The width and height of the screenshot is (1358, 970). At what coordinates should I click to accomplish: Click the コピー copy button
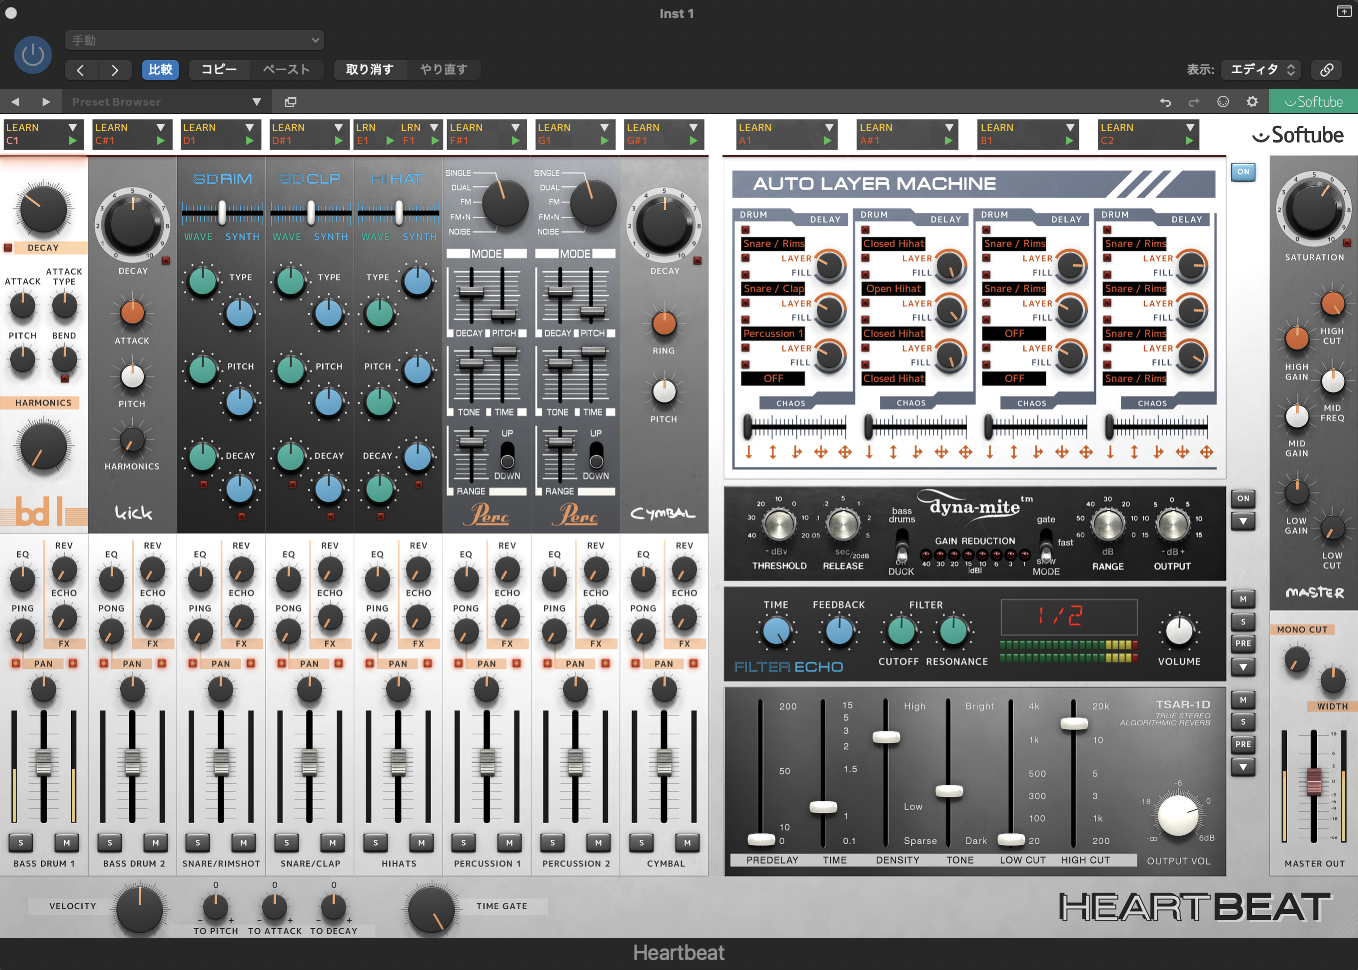point(219,70)
